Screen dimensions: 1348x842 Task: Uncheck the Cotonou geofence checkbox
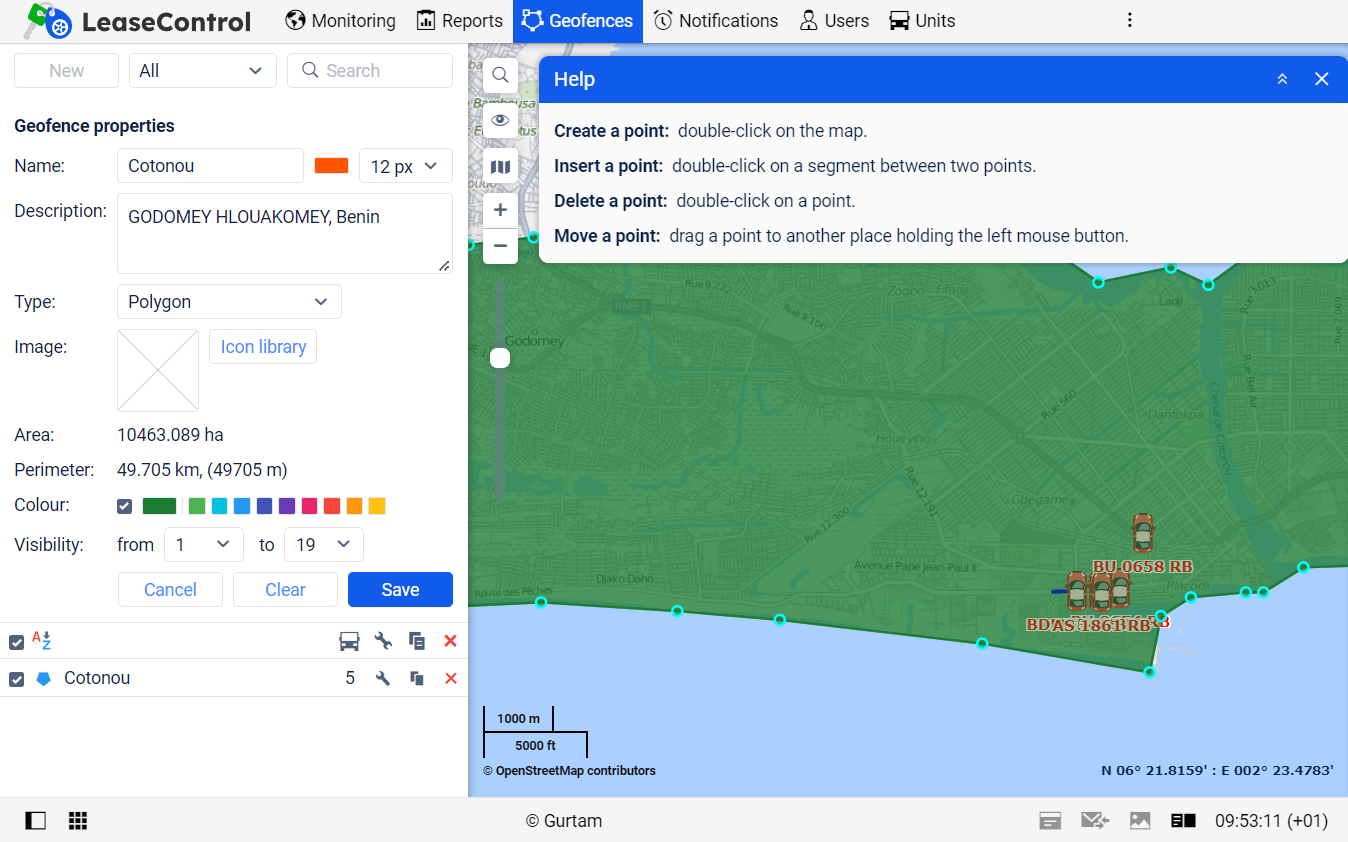coord(16,678)
